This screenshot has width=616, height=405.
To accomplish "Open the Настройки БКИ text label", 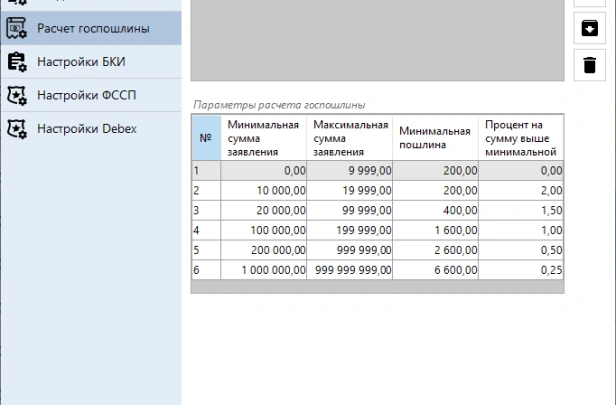I will click(x=81, y=62).
